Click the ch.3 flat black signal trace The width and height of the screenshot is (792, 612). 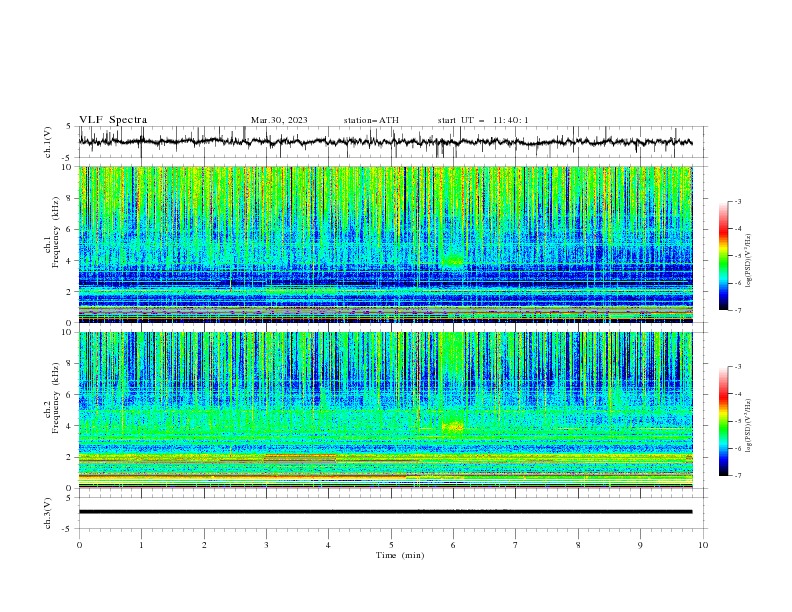385,512
